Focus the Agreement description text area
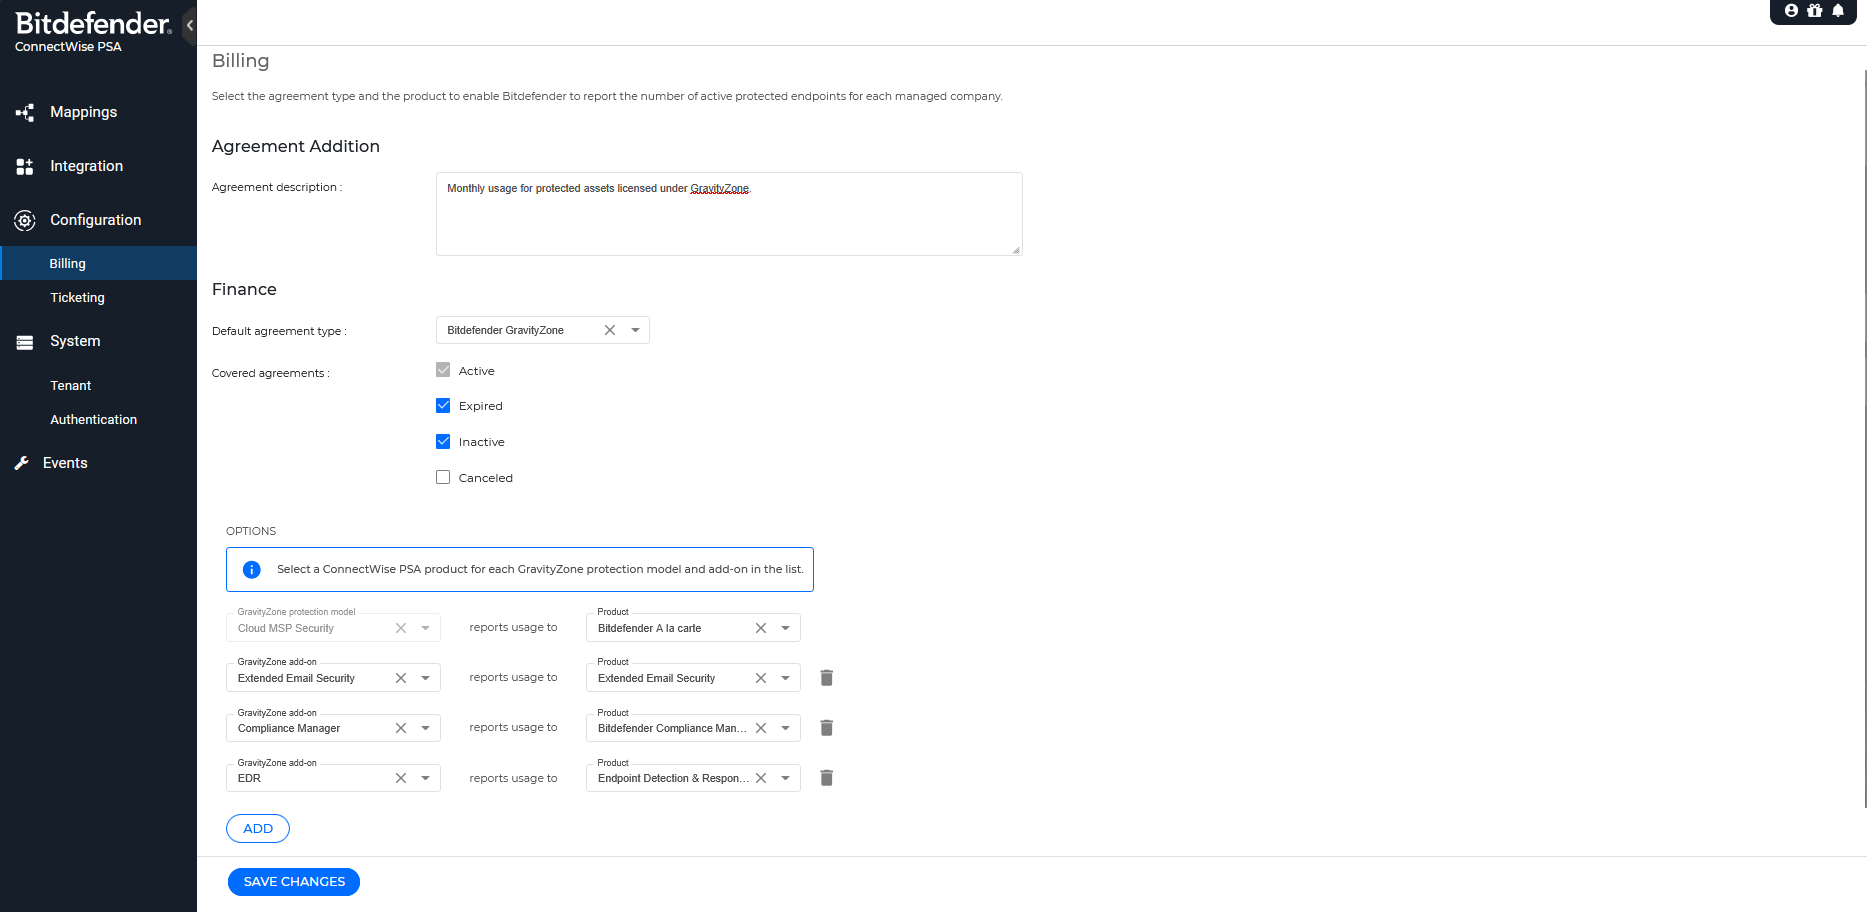Image resolution: width=1867 pixels, height=912 pixels. (x=729, y=214)
